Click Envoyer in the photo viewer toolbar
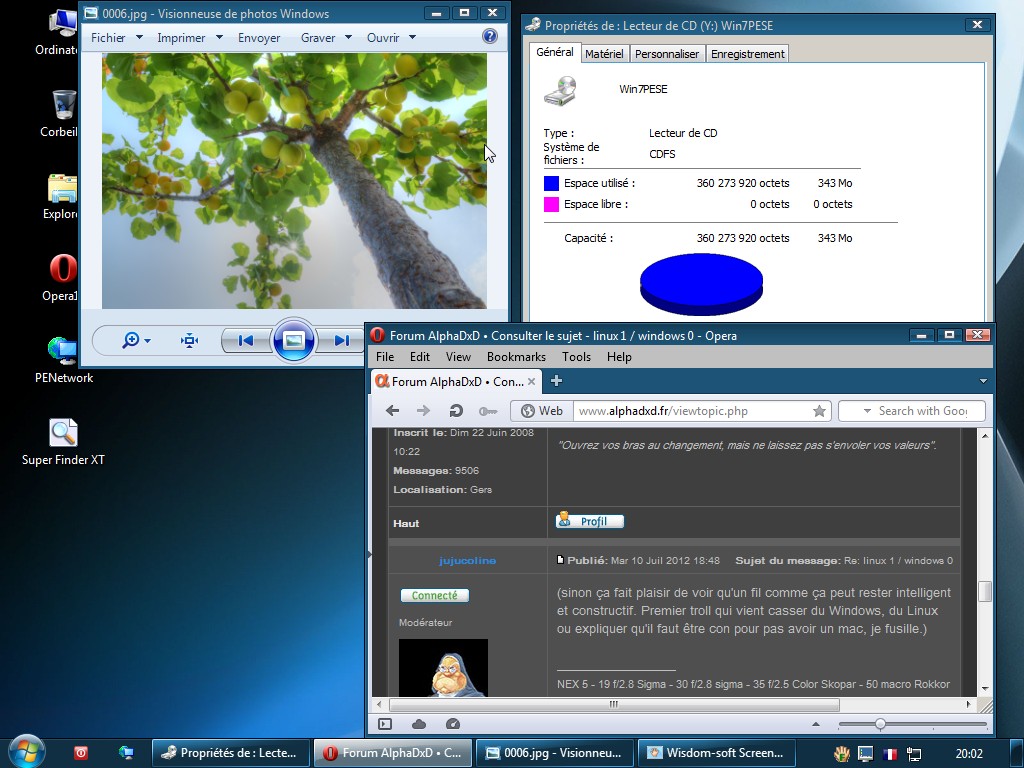1024x768 pixels. [x=259, y=38]
